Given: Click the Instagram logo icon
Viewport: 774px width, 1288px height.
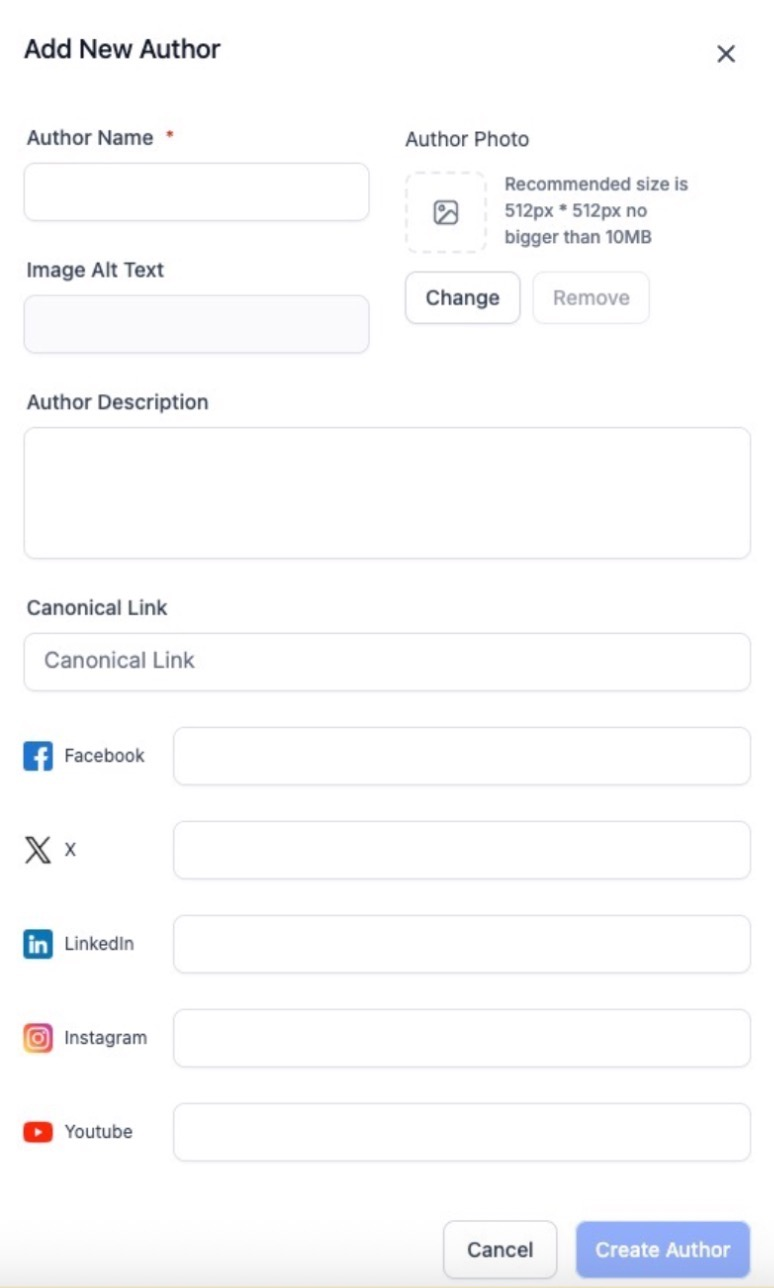Looking at the screenshot, I should (x=38, y=1038).
